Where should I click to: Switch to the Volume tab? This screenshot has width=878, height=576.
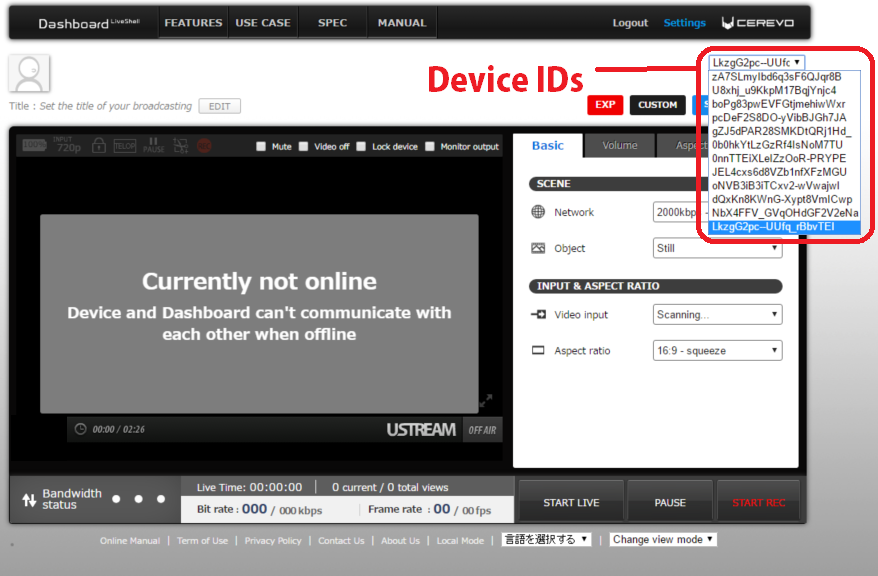pos(620,146)
